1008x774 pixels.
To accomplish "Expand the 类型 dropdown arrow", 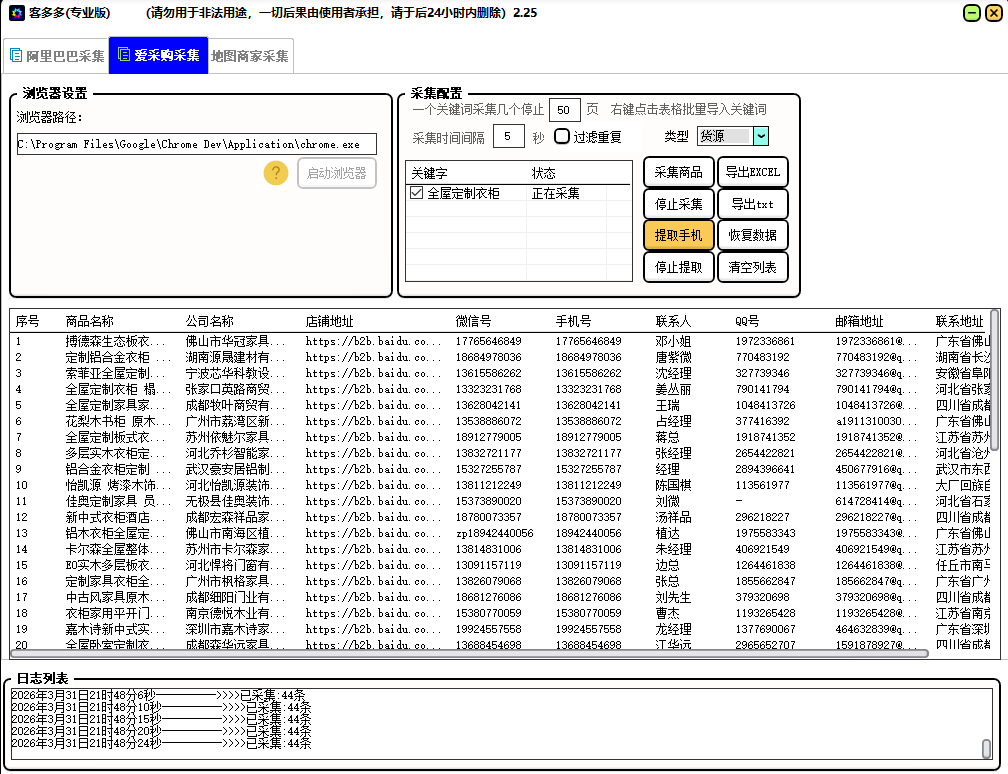I will 760,137.
